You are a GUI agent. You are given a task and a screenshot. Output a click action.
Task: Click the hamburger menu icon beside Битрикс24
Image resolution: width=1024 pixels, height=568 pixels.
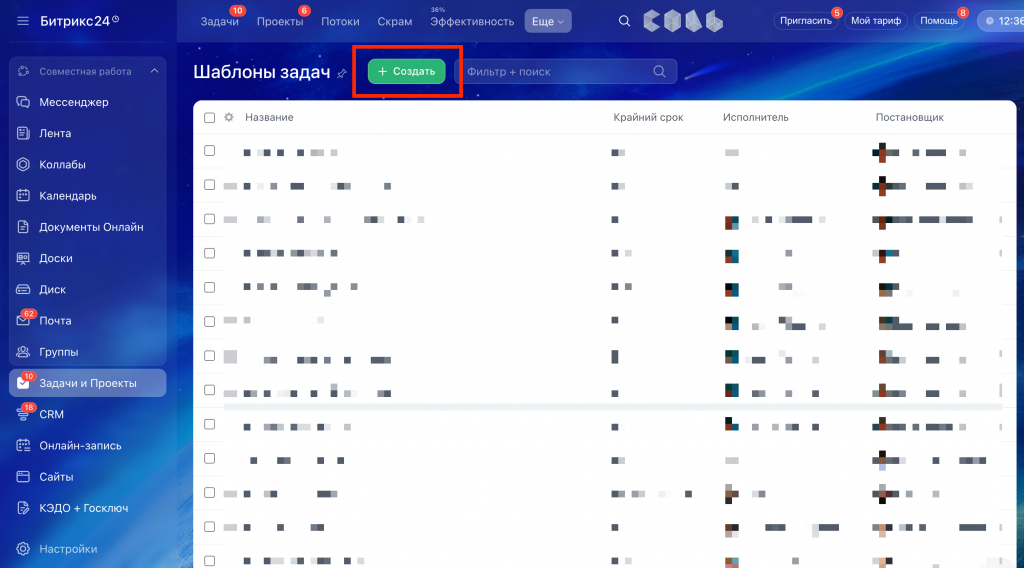pos(23,21)
